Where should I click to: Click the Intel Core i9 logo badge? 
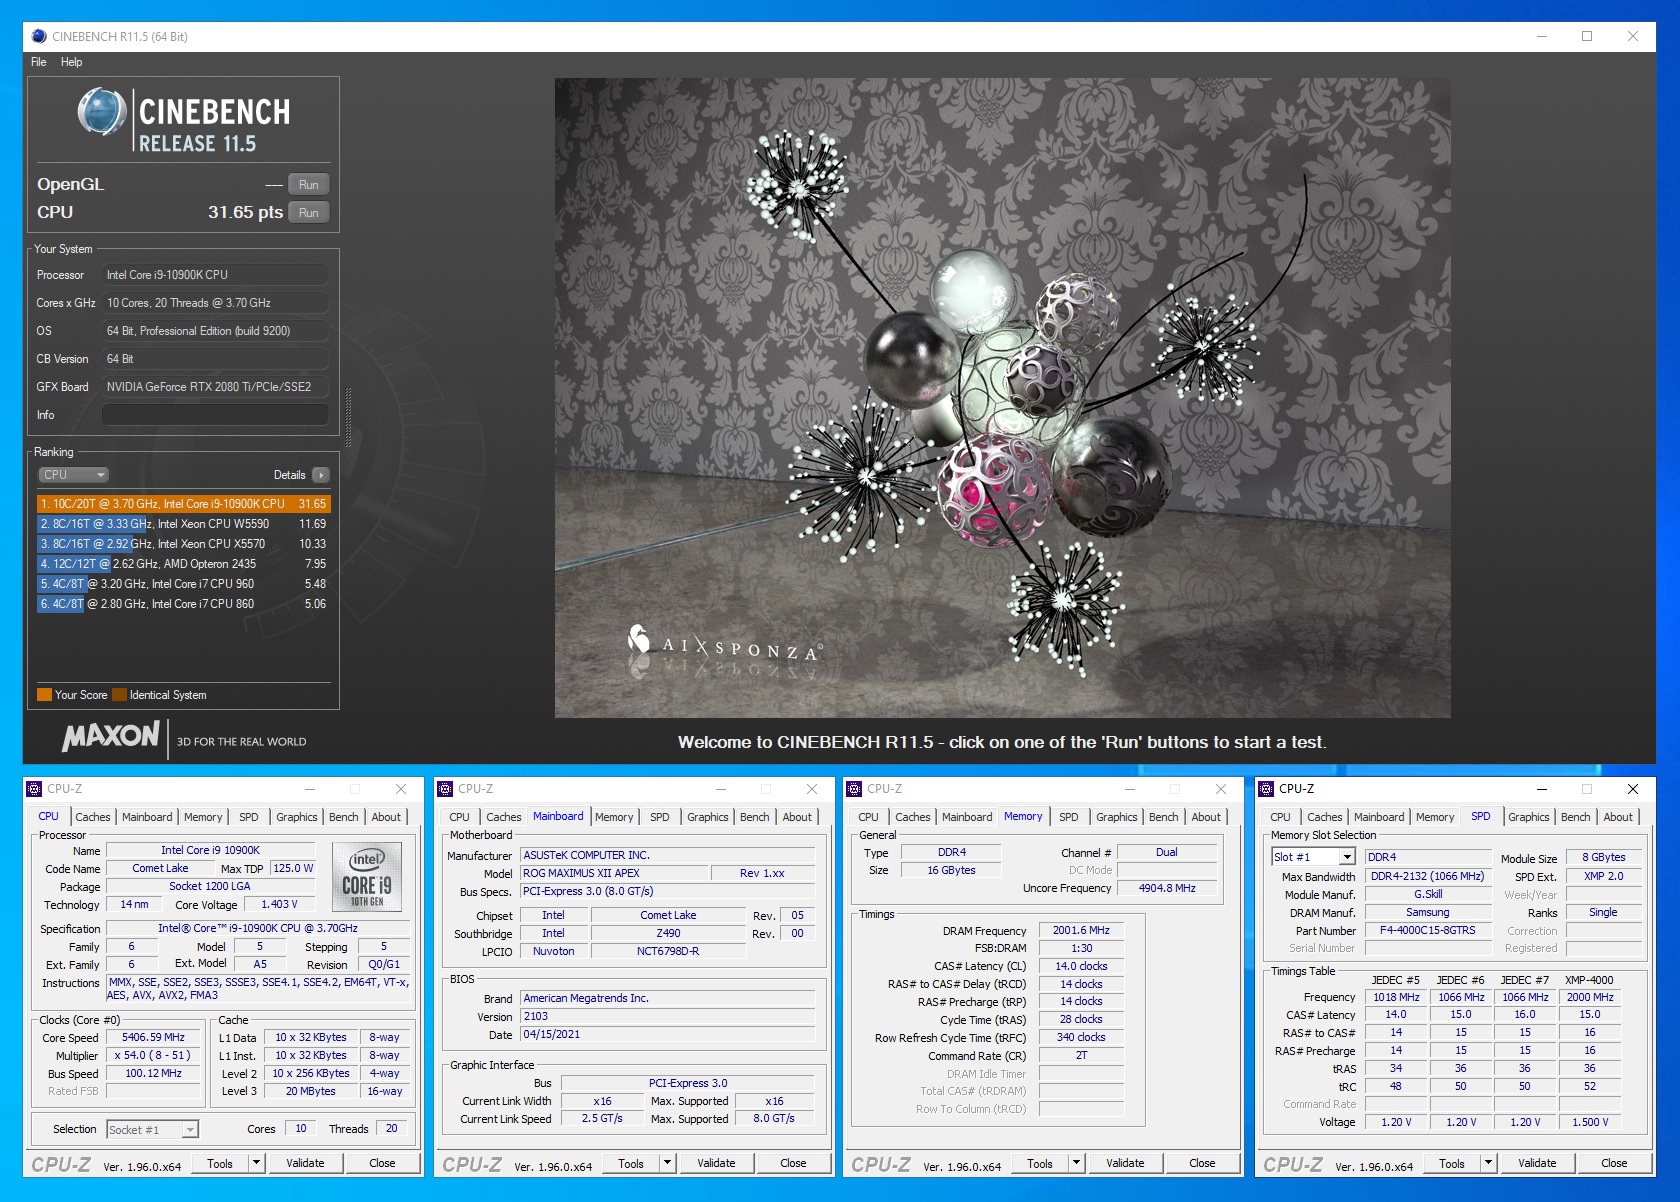367,877
